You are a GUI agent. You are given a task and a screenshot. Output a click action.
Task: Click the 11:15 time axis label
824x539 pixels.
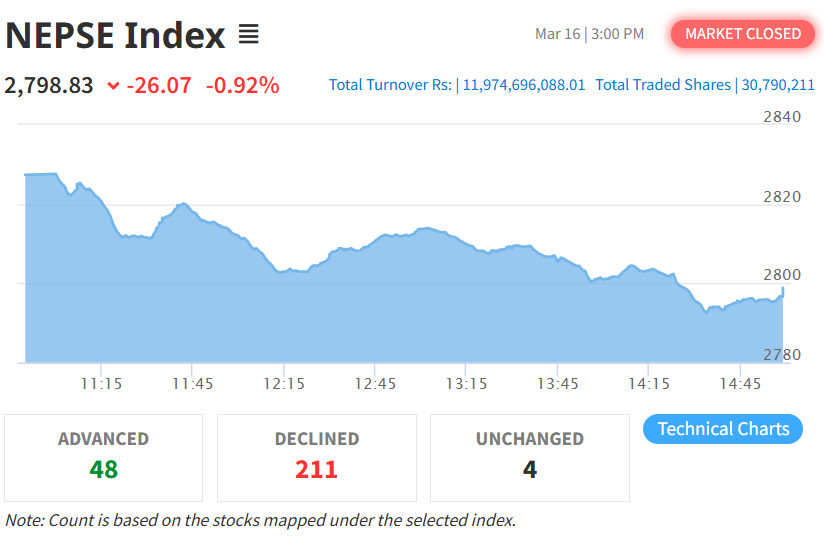point(101,384)
